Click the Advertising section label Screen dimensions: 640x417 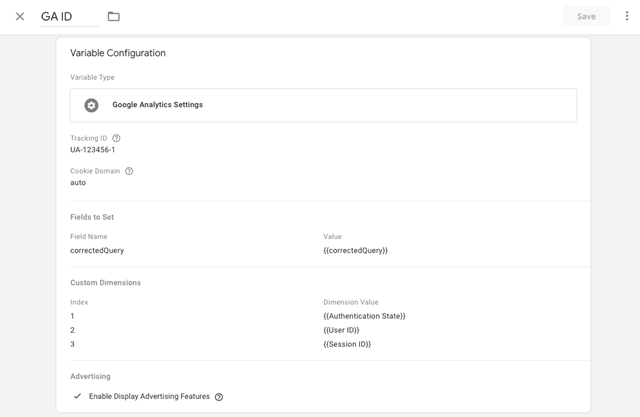pyautogui.click(x=90, y=376)
